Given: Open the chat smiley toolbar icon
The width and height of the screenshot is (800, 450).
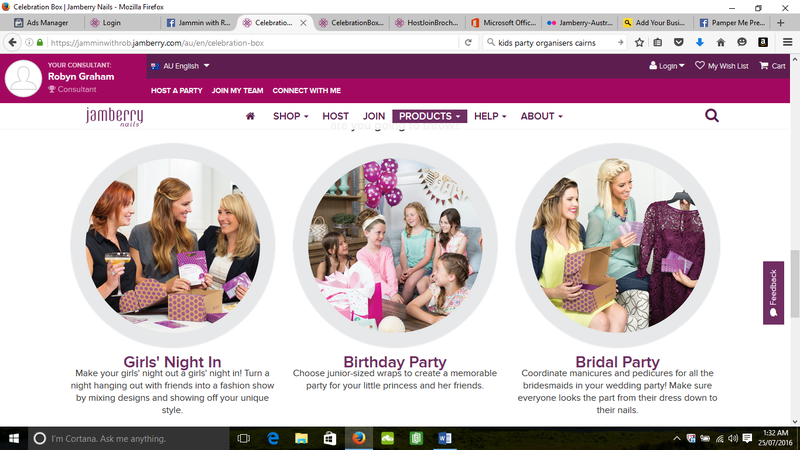Looking at the screenshot, I should [x=742, y=42].
